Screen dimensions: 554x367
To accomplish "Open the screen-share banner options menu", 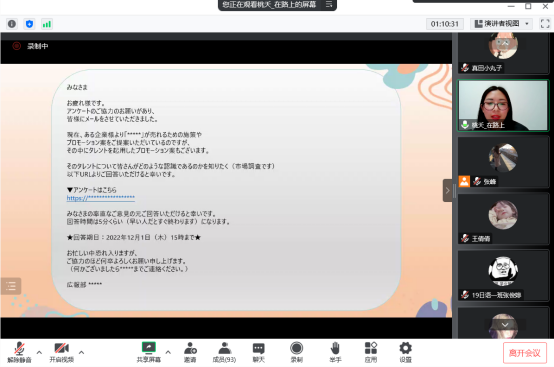I will point(329,4).
